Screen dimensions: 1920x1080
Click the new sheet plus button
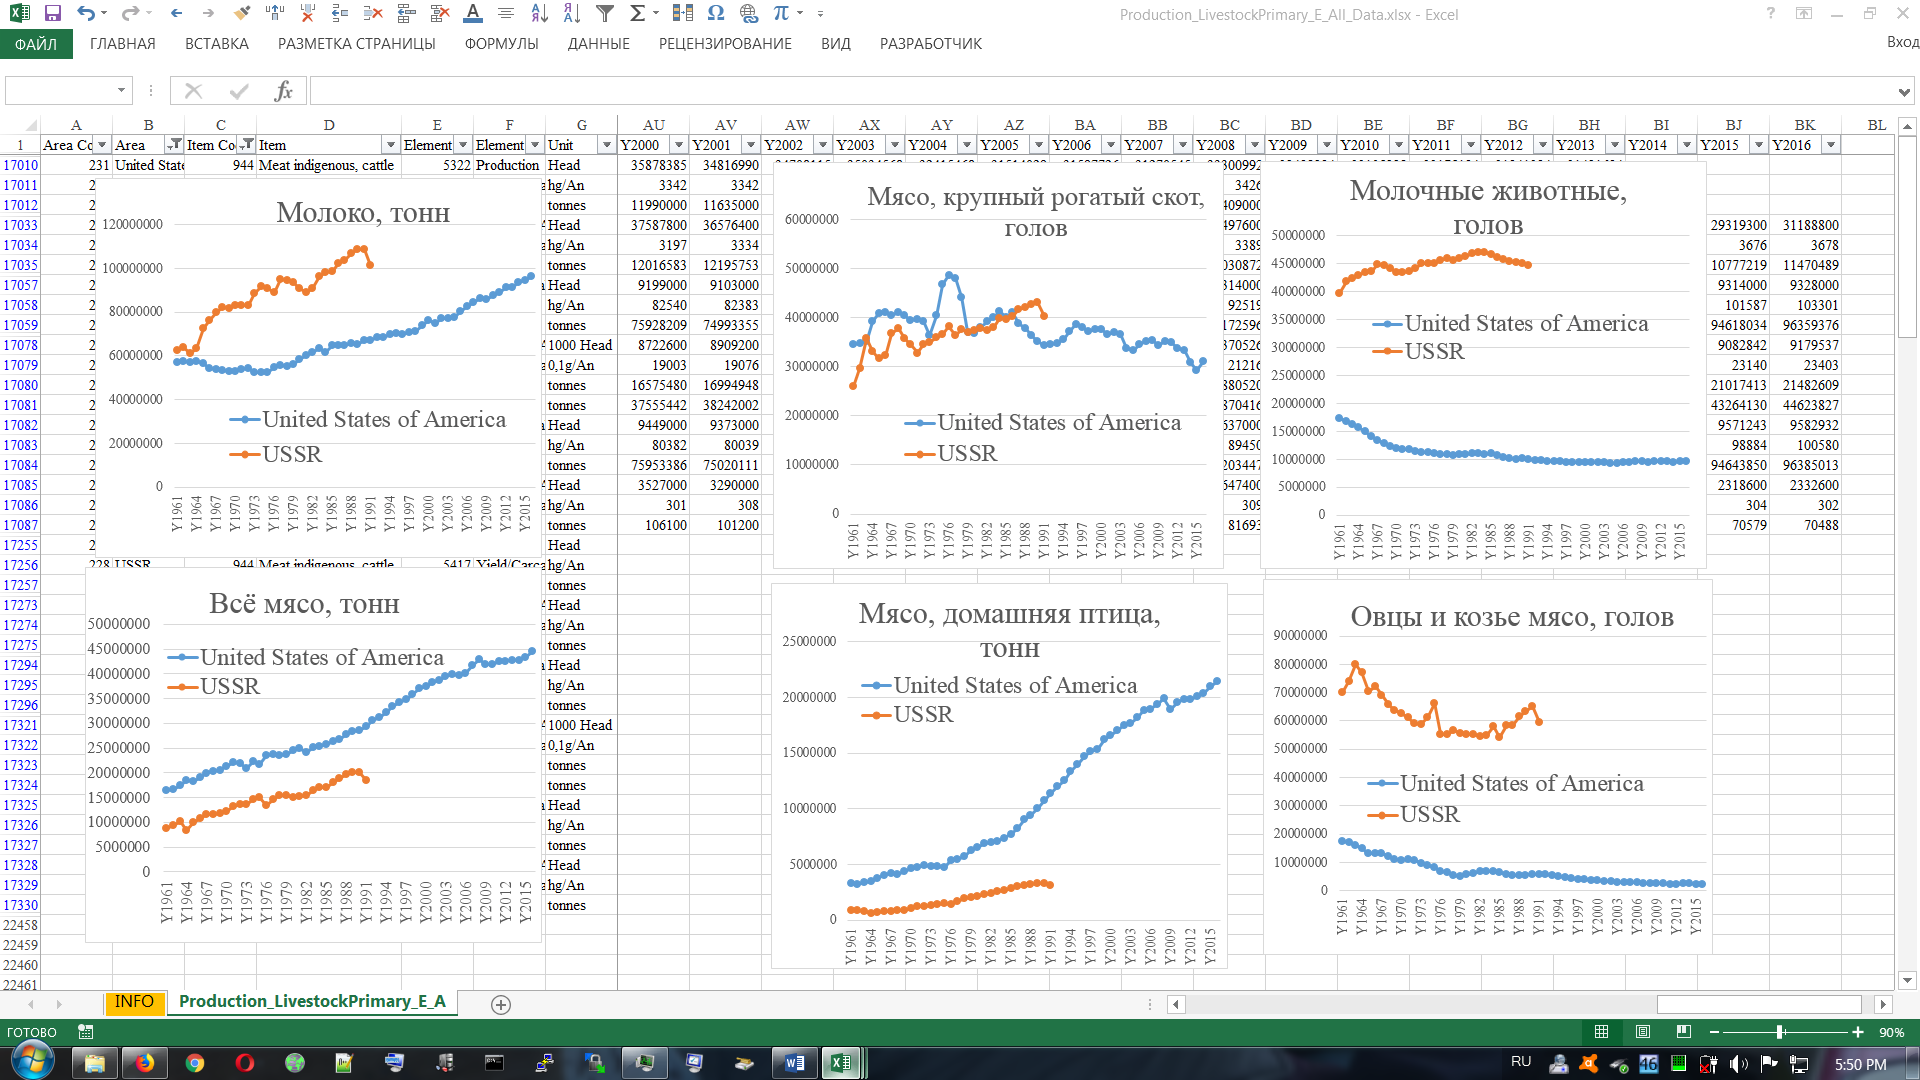(501, 1004)
